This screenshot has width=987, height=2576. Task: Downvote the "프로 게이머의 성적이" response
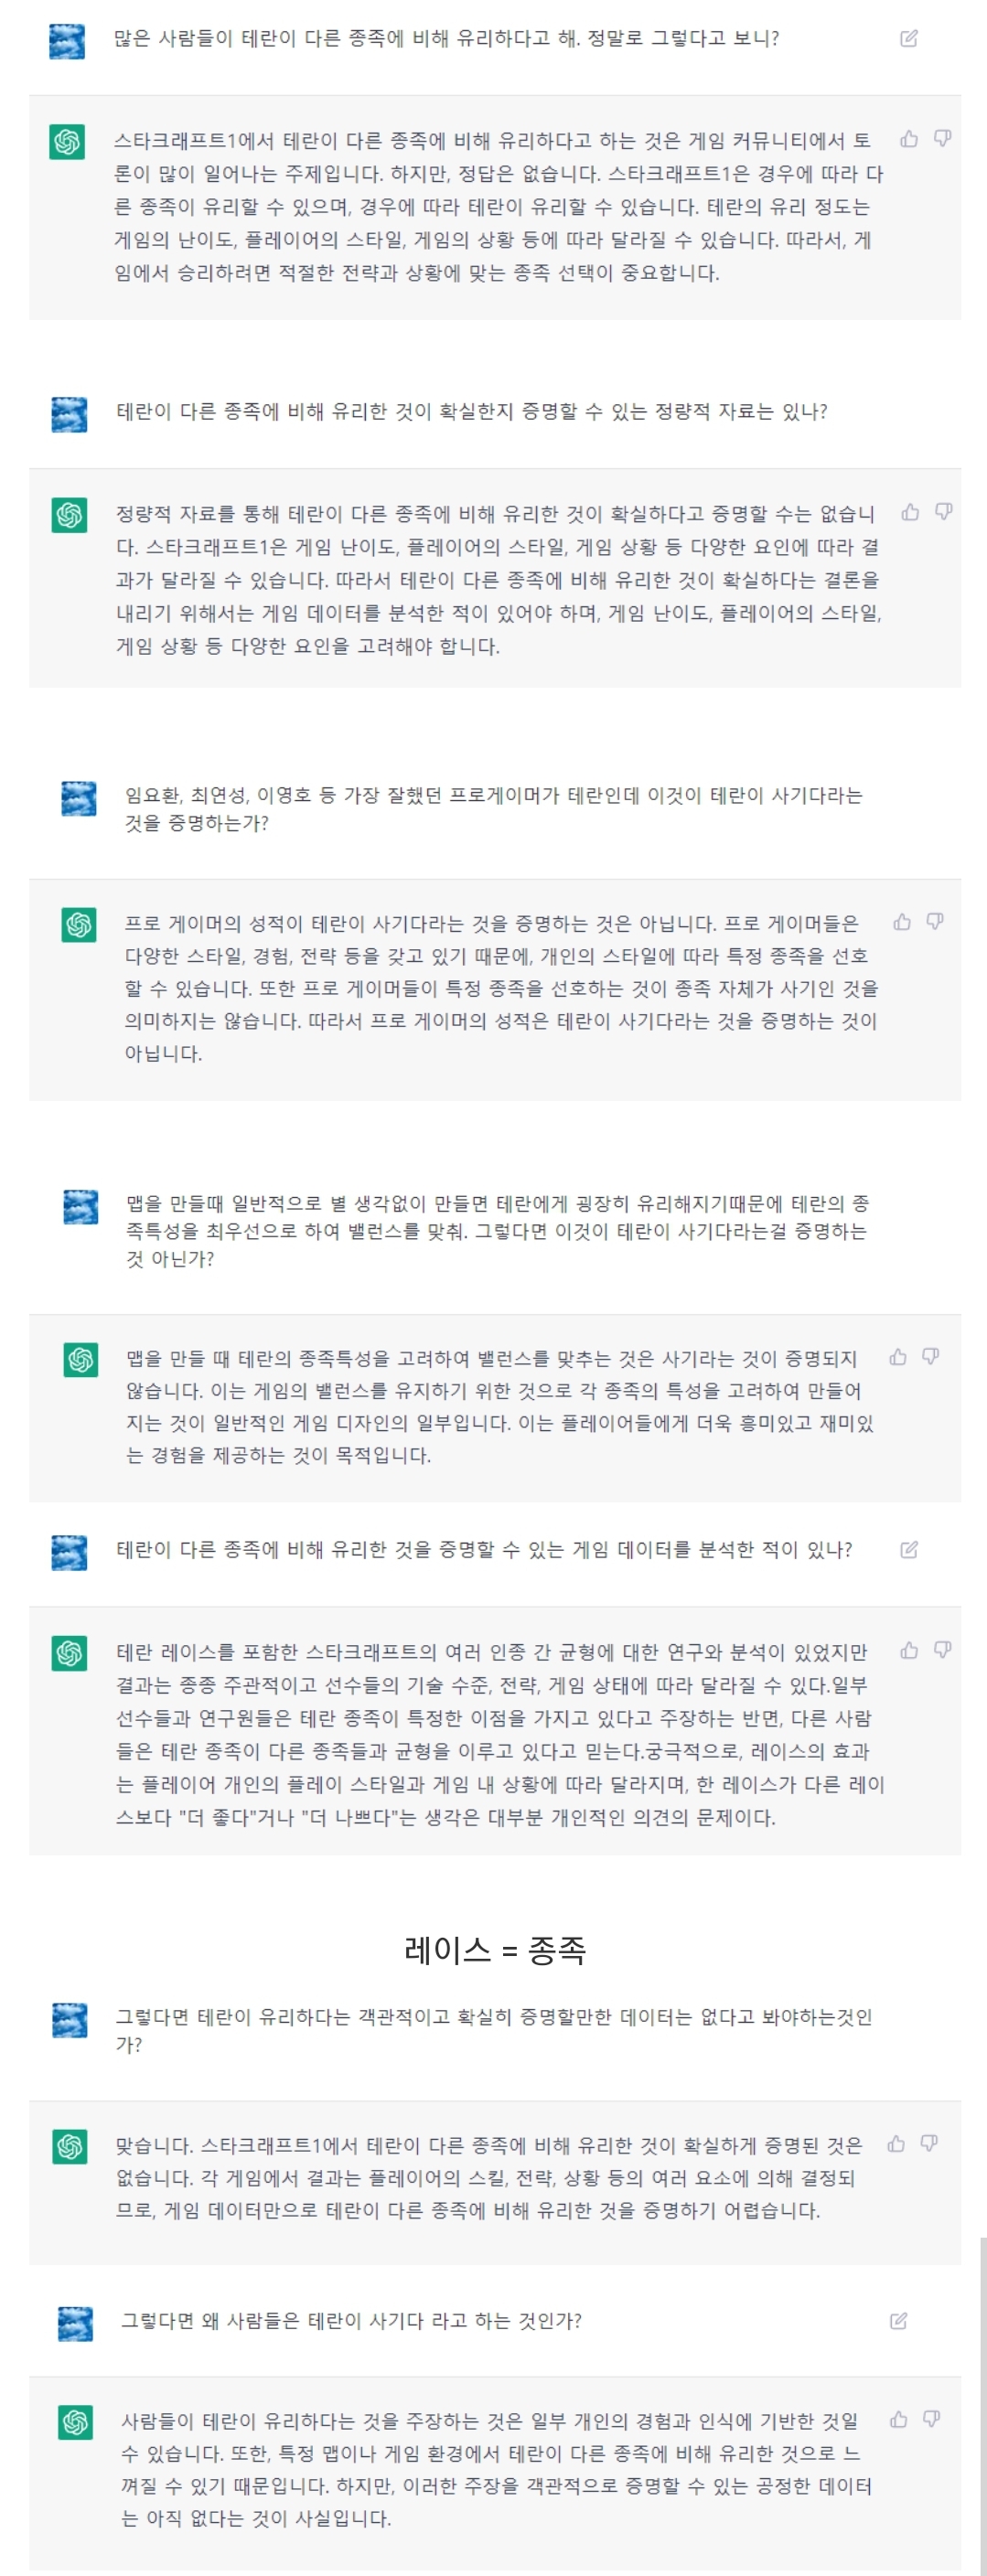pyautogui.click(x=935, y=922)
